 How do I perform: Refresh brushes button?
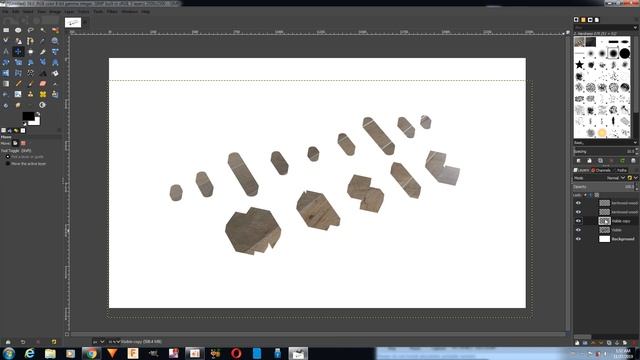click(x=622, y=161)
